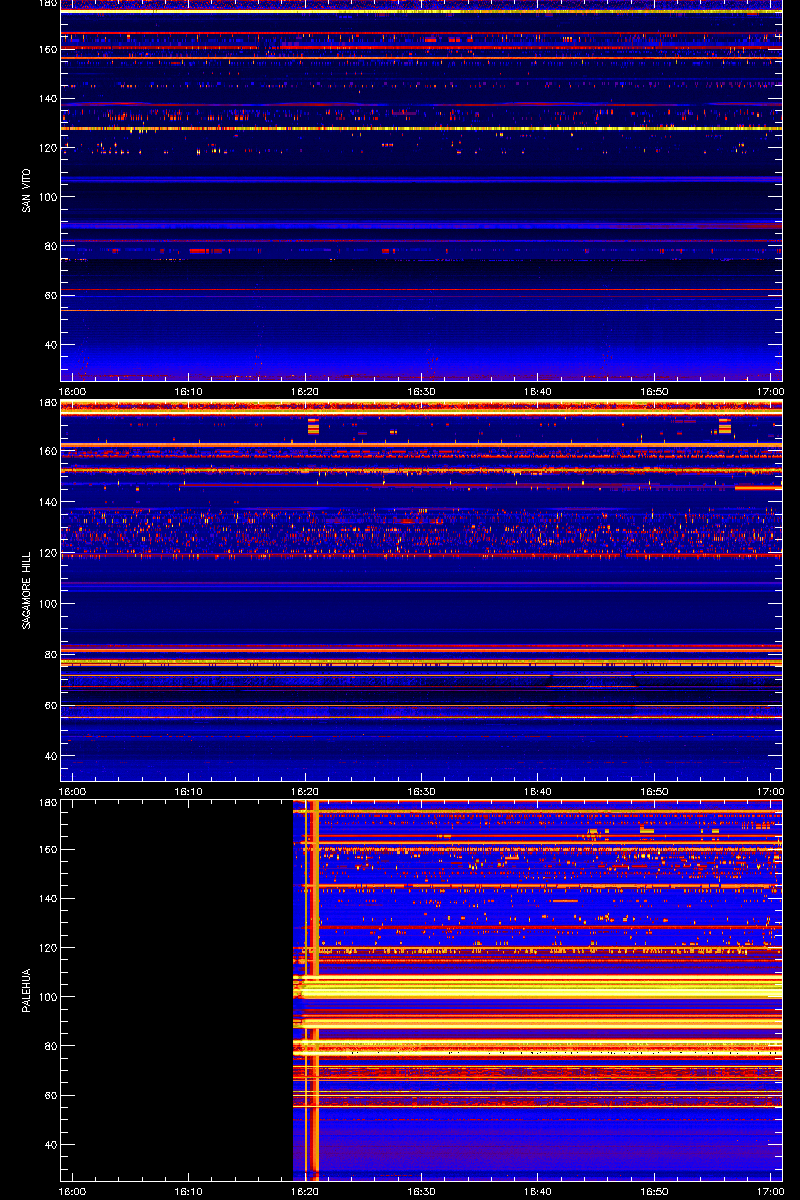The width and height of the screenshot is (800, 1200).
Task: Choose 16:20 tick under Palehua panel
Action: point(305,1192)
